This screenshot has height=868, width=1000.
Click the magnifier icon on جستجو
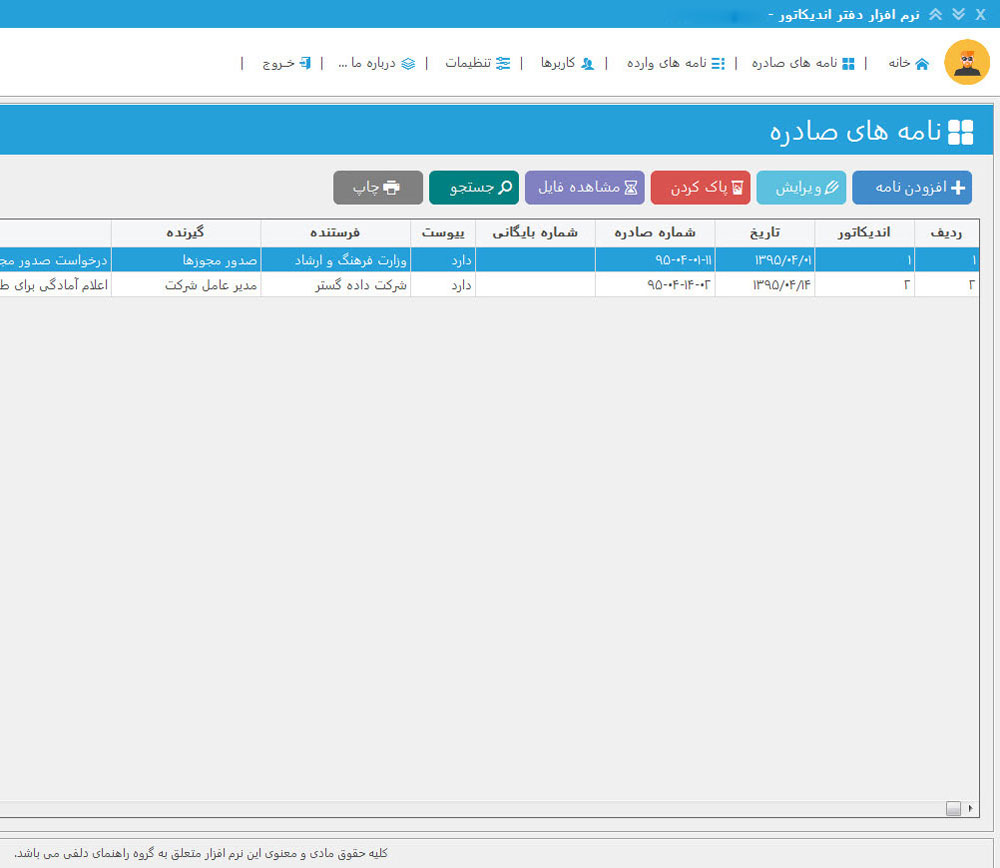coord(505,187)
